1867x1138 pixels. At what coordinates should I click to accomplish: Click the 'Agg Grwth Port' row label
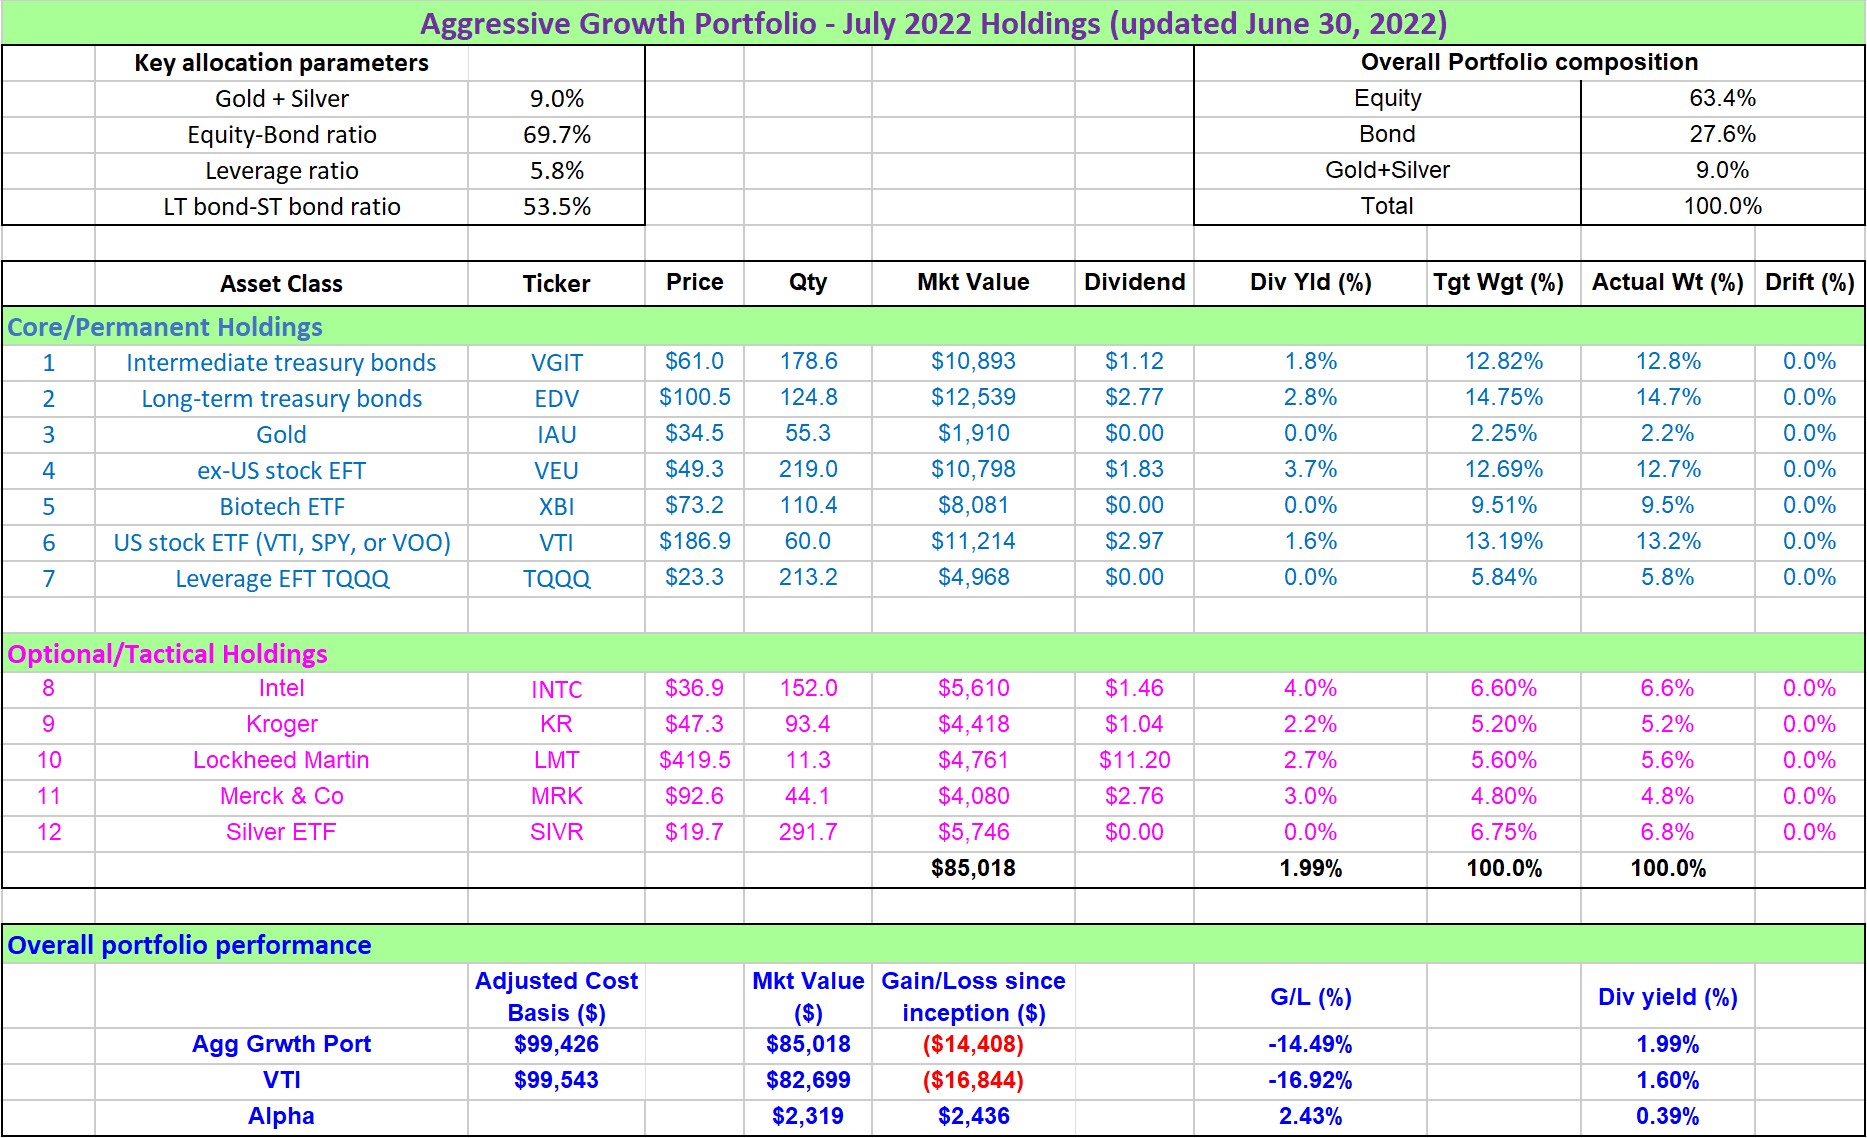(281, 1045)
